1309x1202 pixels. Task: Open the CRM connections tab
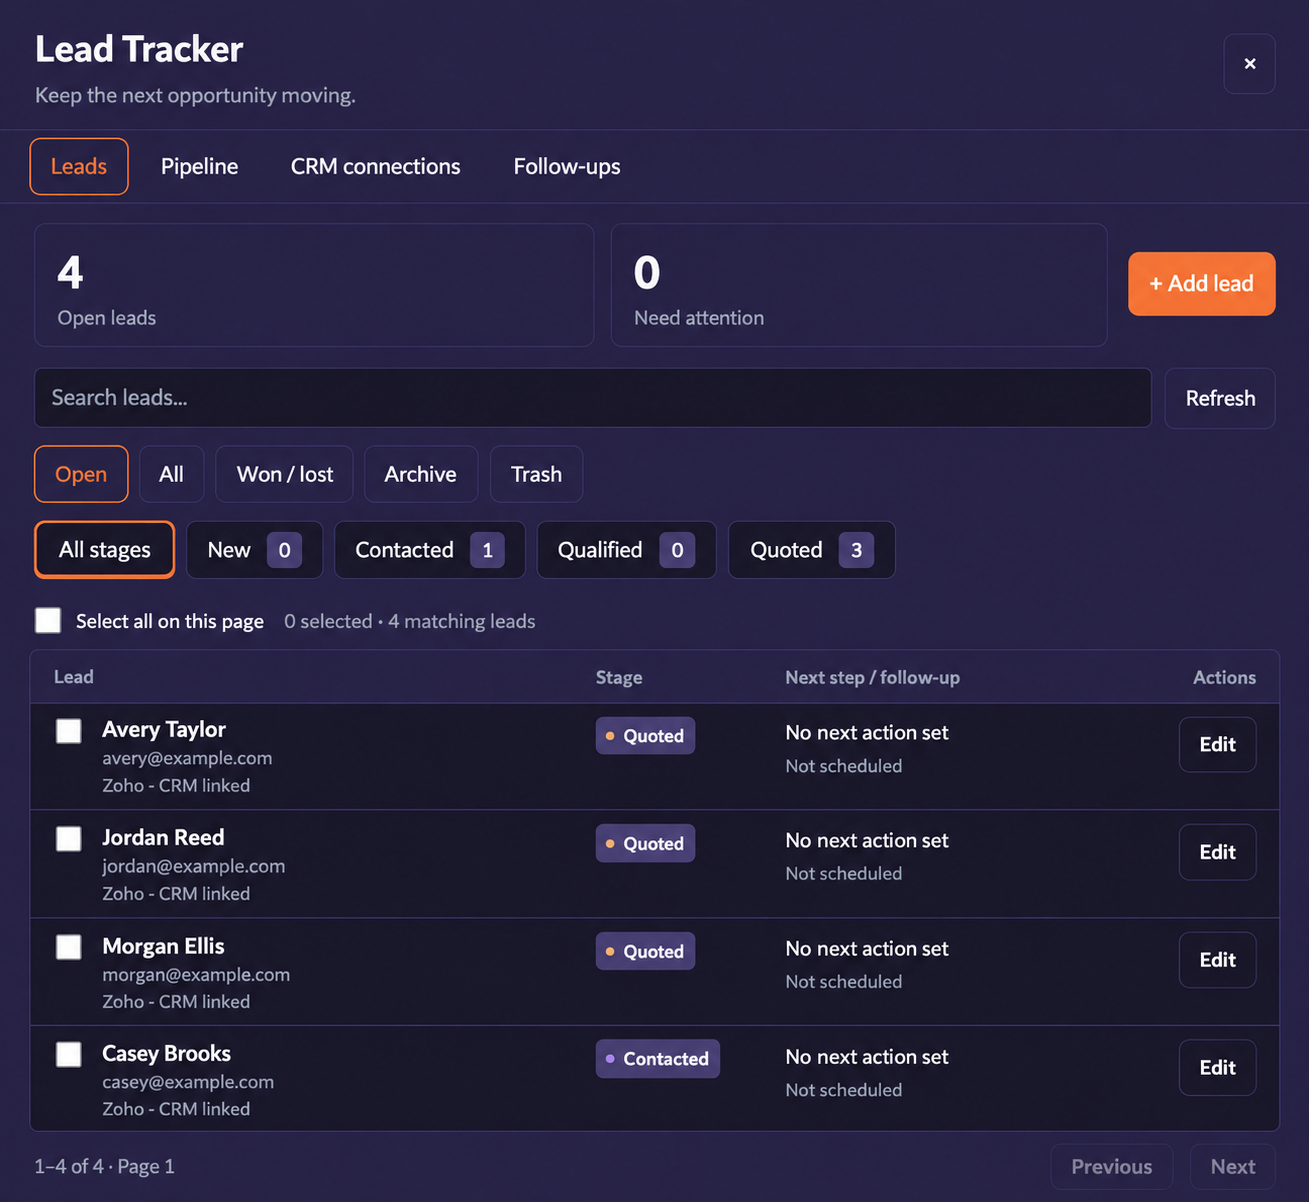pyautogui.click(x=376, y=166)
